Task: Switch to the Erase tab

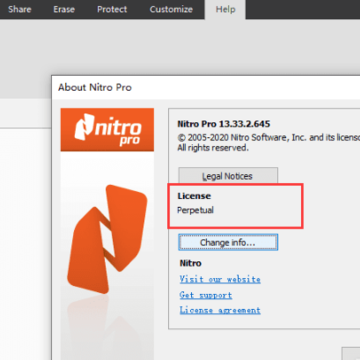Action: pyautogui.click(x=64, y=9)
